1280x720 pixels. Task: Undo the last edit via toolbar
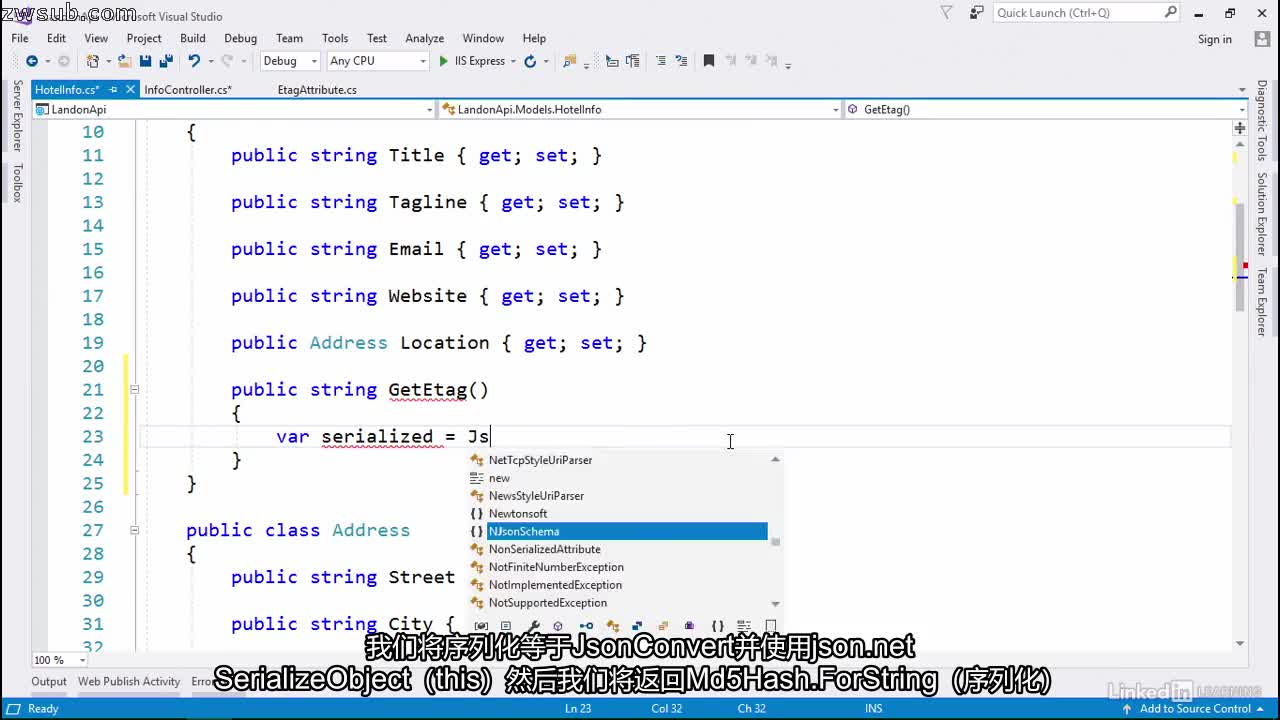click(x=194, y=61)
